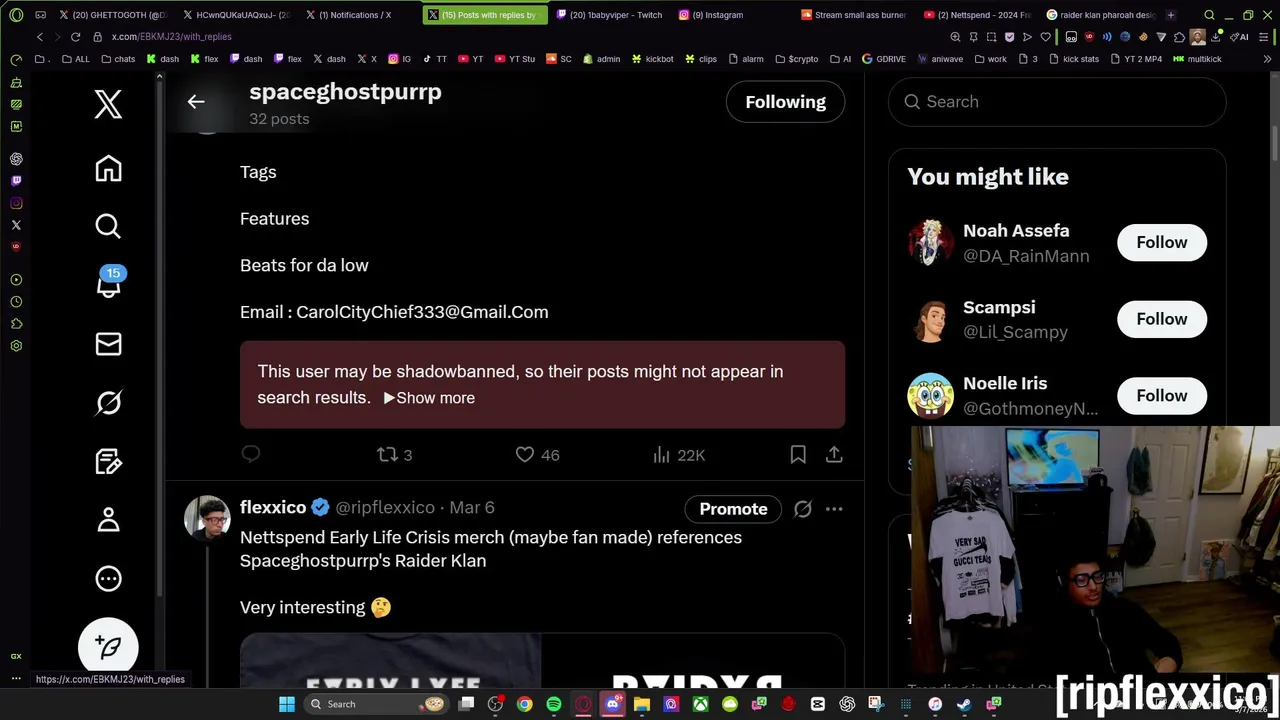Open File Explorer from the taskbar
Viewport: 1280px width, 720px height.
pyautogui.click(x=642, y=704)
